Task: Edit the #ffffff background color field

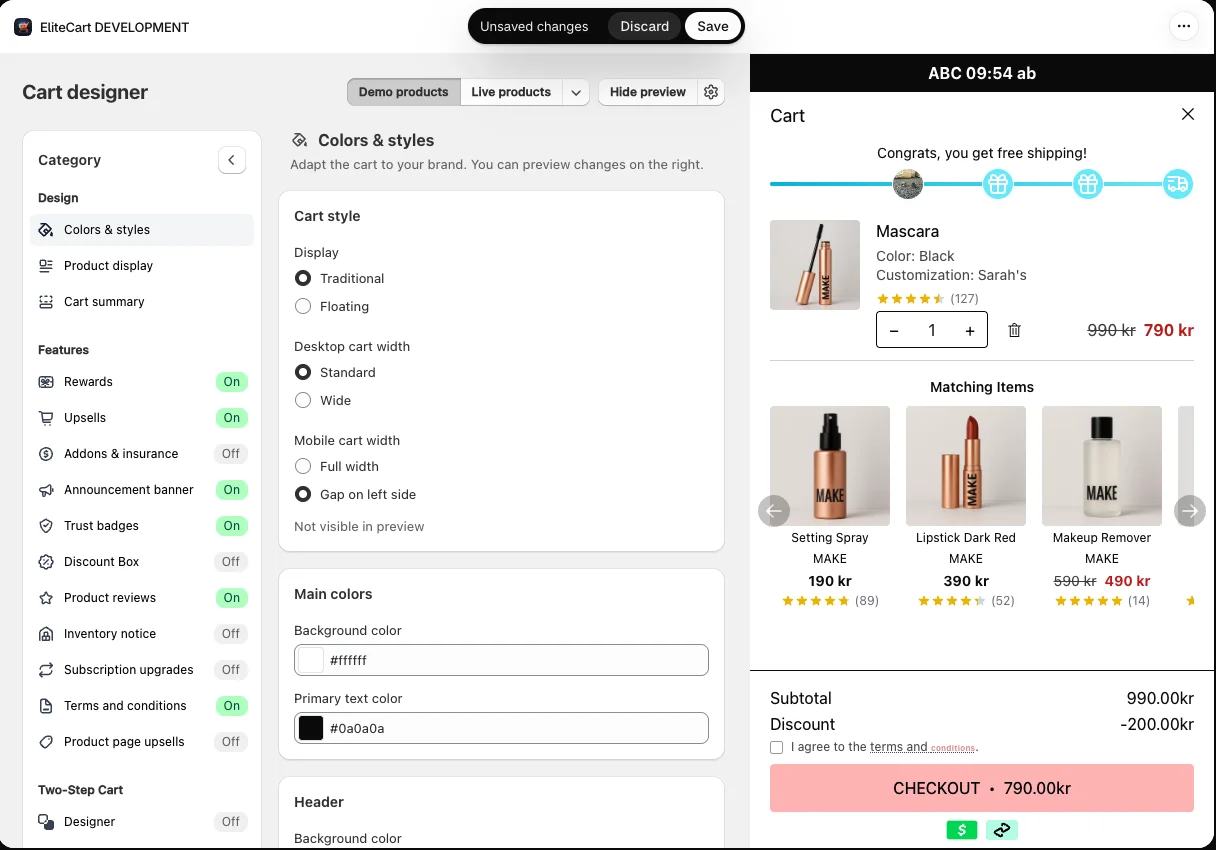Action: click(x=502, y=660)
